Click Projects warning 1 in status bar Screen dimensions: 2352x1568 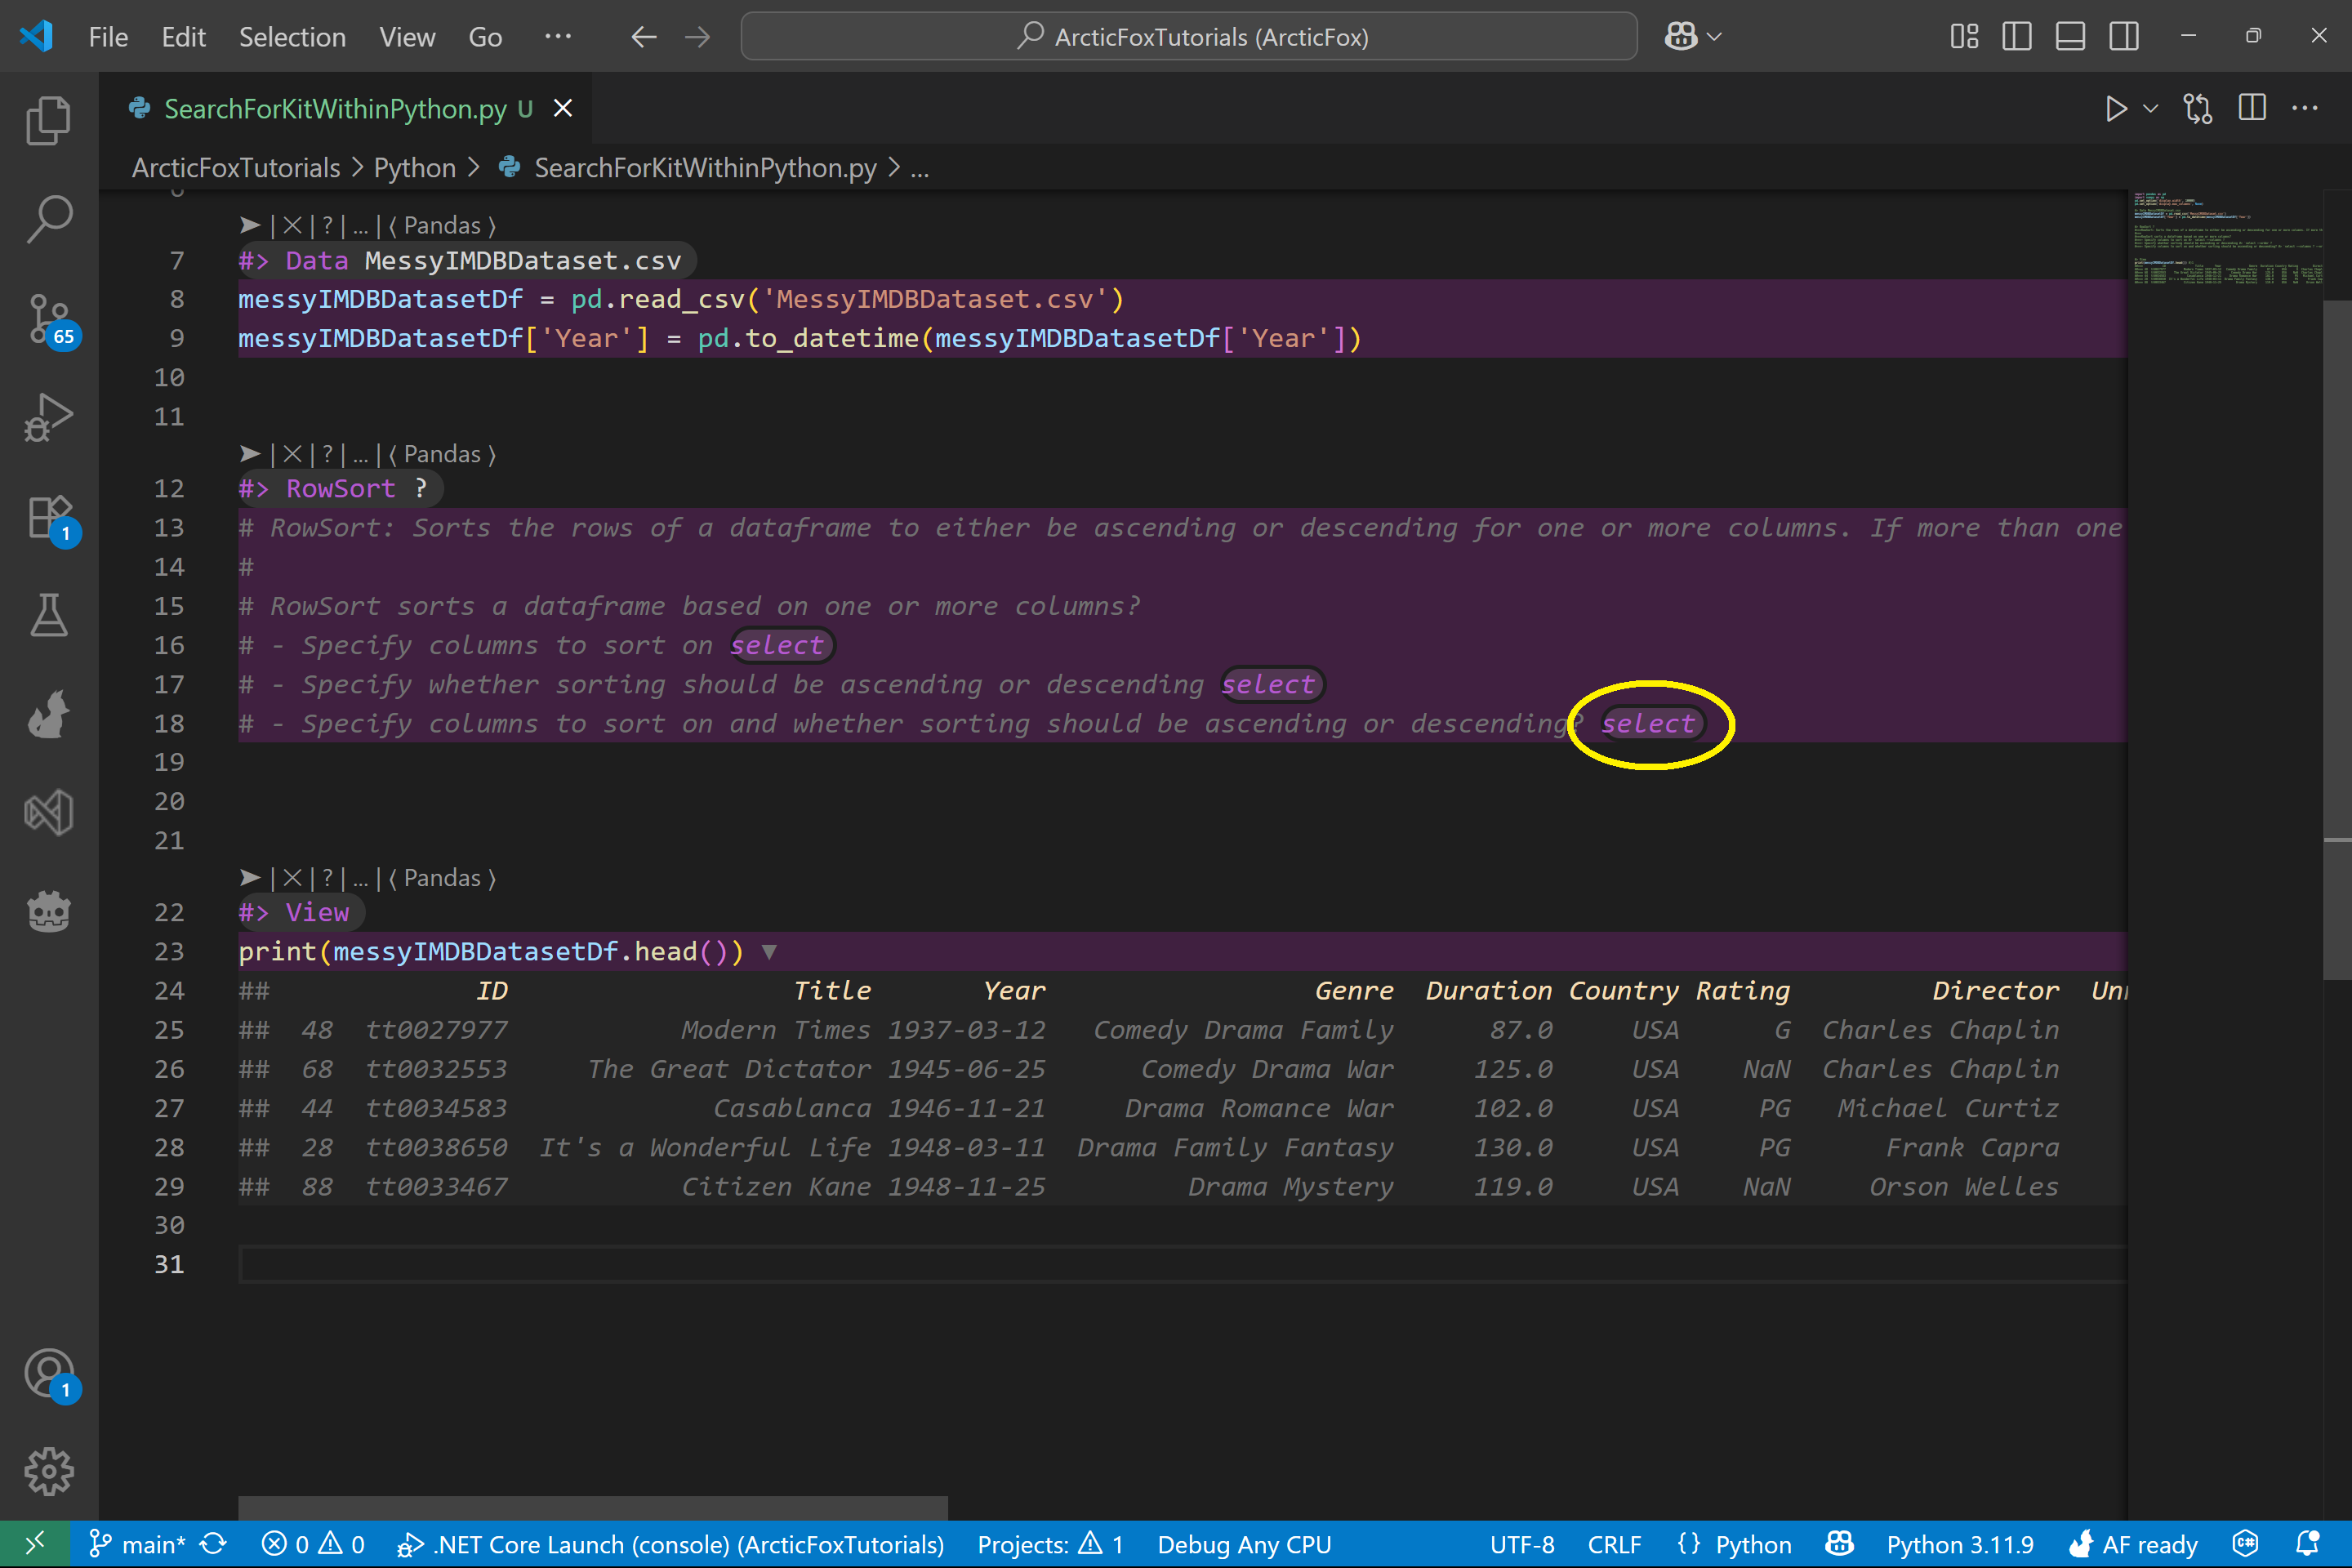pyautogui.click(x=1050, y=1545)
